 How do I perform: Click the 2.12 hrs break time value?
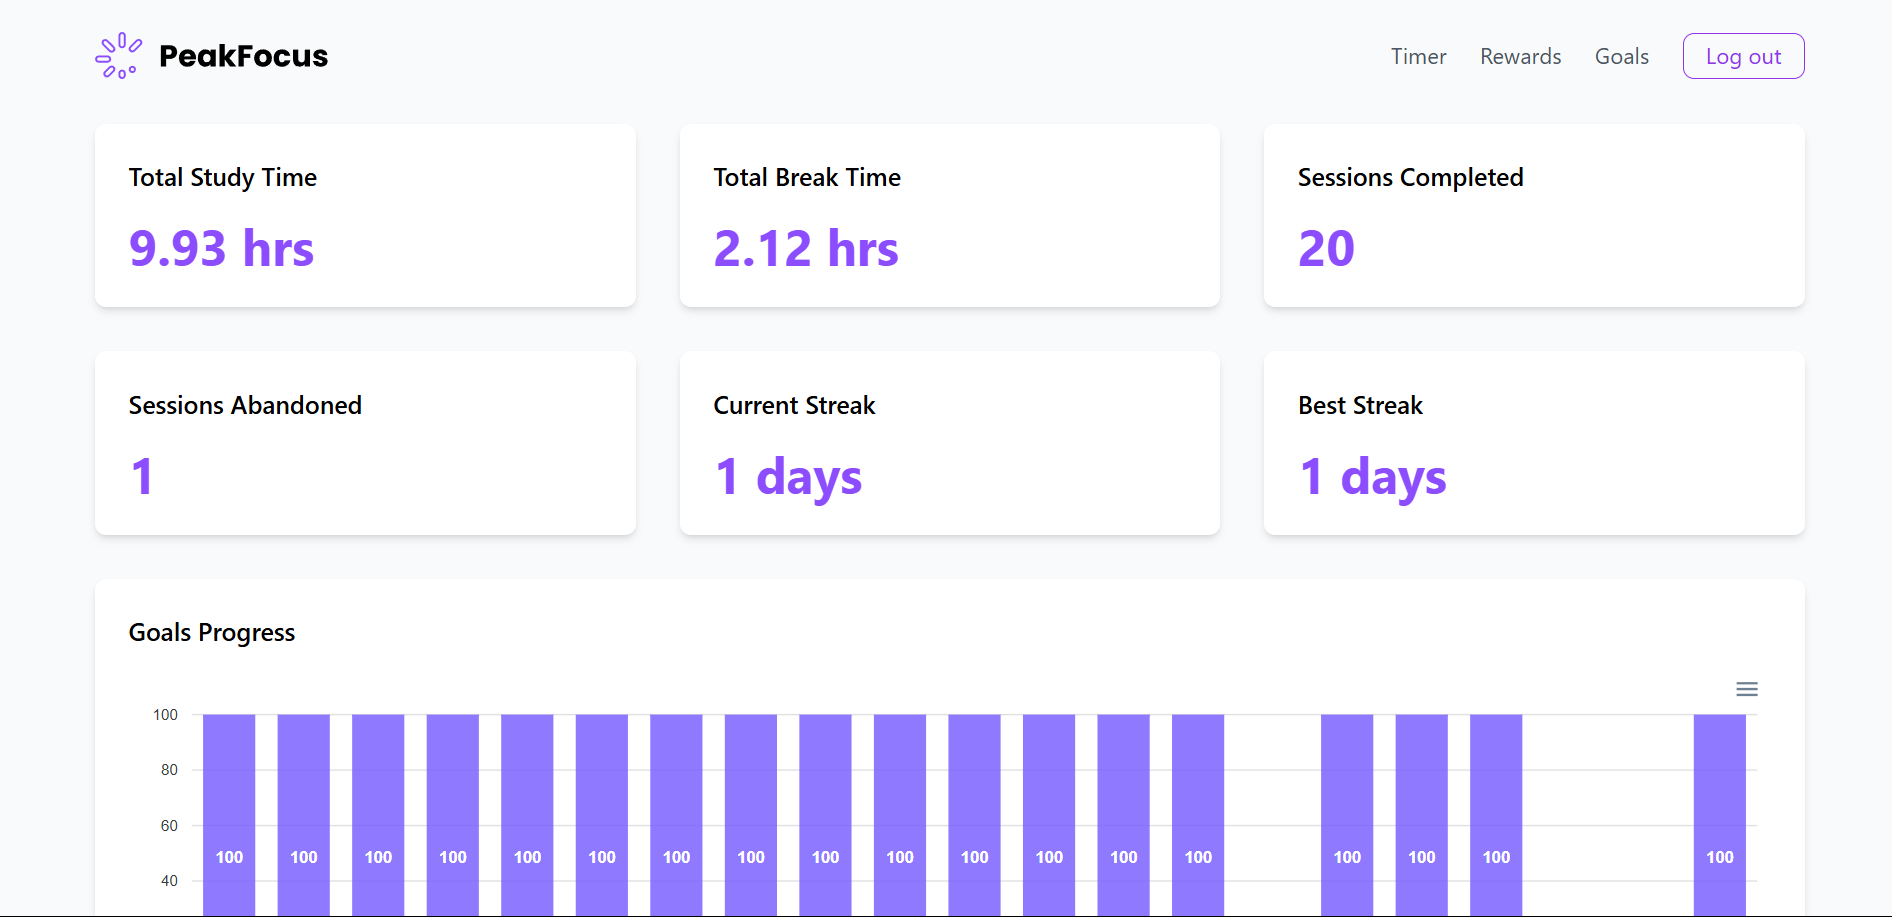[x=805, y=249]
